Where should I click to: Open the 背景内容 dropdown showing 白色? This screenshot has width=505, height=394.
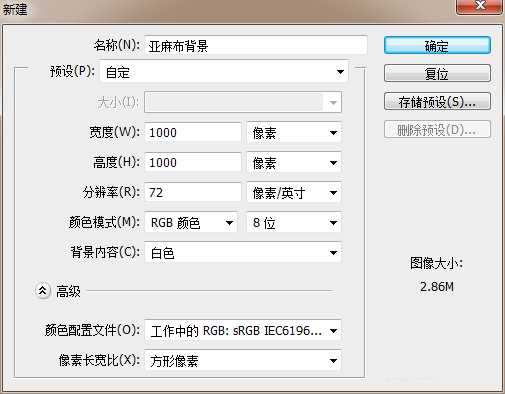pos(243,252)
